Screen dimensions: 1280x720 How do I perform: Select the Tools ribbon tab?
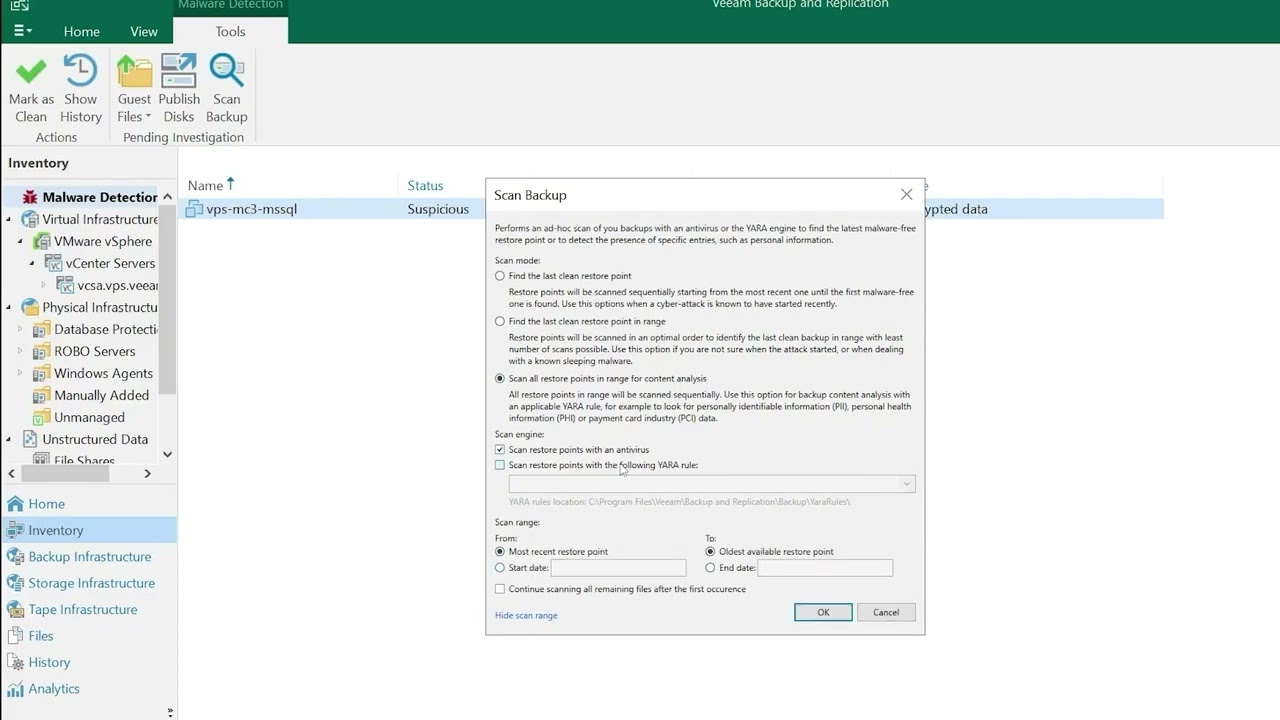231,31
